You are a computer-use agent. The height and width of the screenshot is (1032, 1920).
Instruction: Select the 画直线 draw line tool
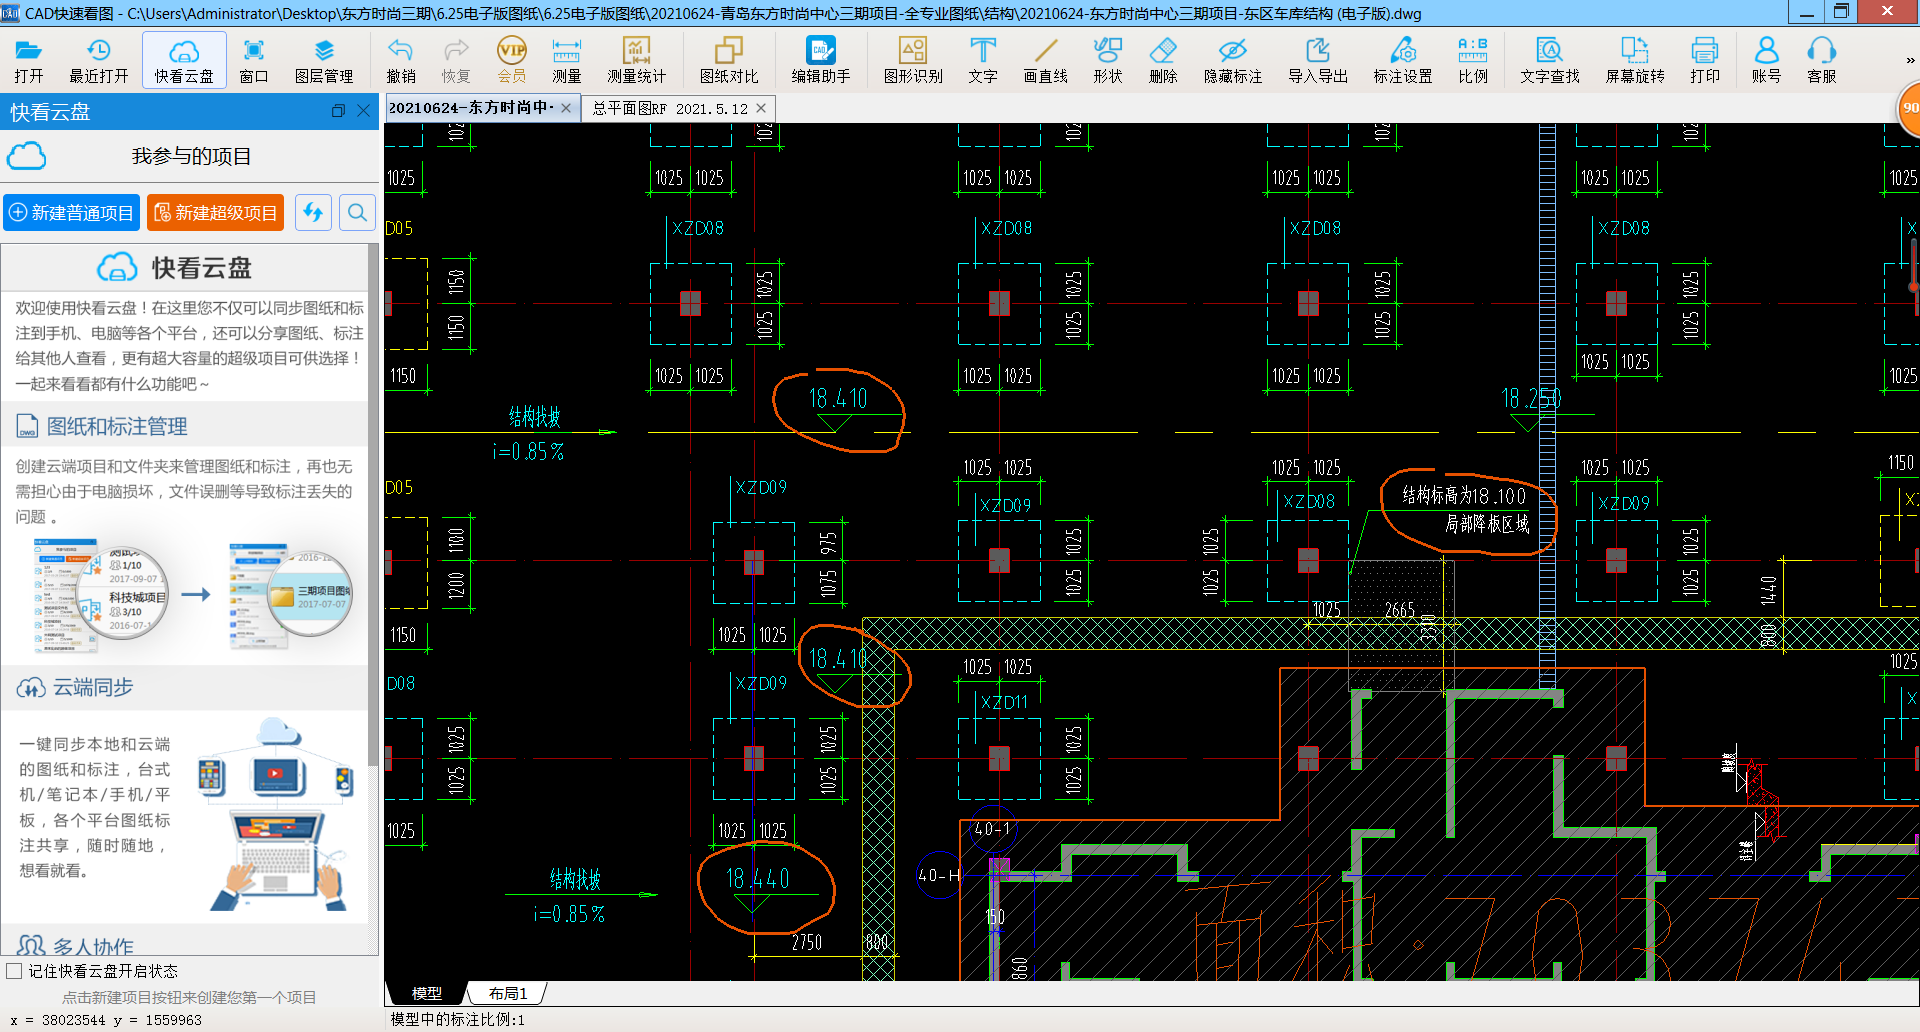1046,60
